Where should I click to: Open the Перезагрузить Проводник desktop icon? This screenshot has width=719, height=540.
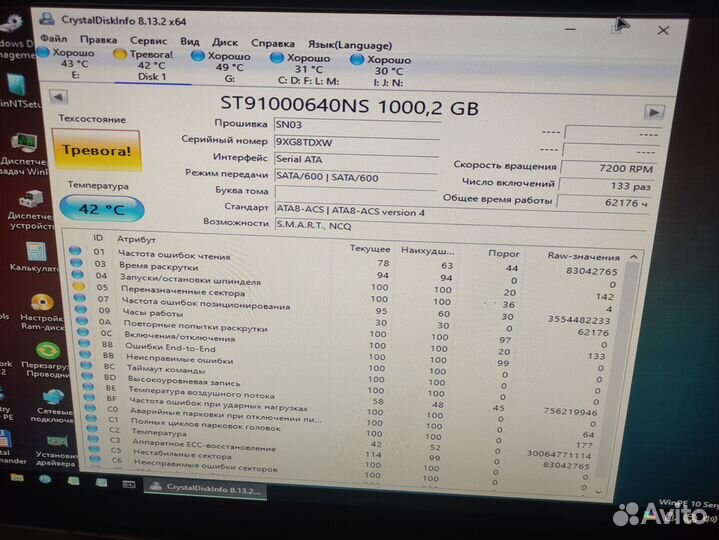click(46, 360)
